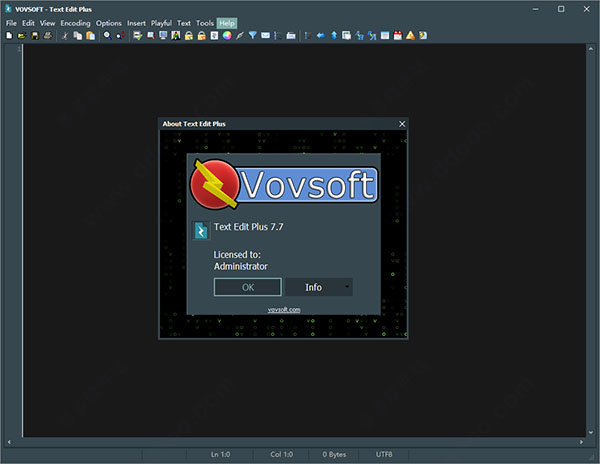The height and width of the screenshot is (464, 600).
Task: Click the color wheel toolbar icon
Action: click(227, 36)
